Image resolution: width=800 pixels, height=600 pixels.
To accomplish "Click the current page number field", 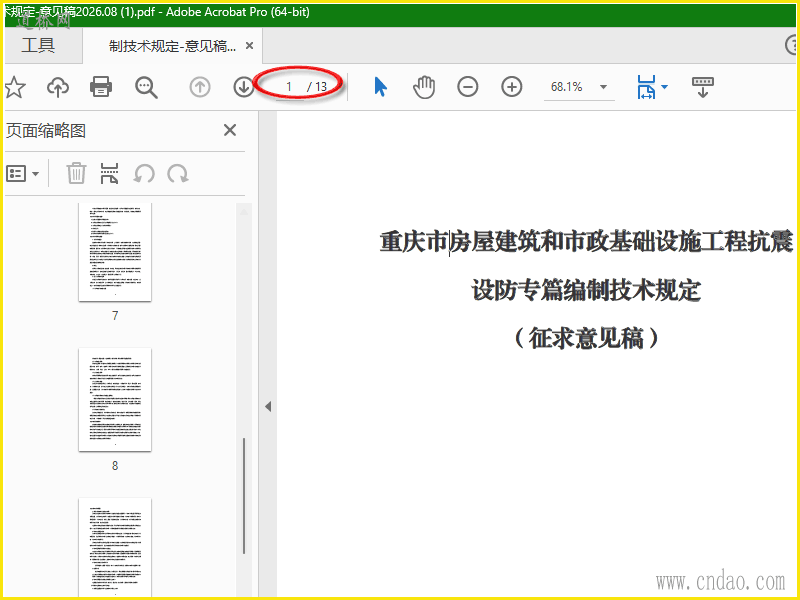I will (289, 87).
